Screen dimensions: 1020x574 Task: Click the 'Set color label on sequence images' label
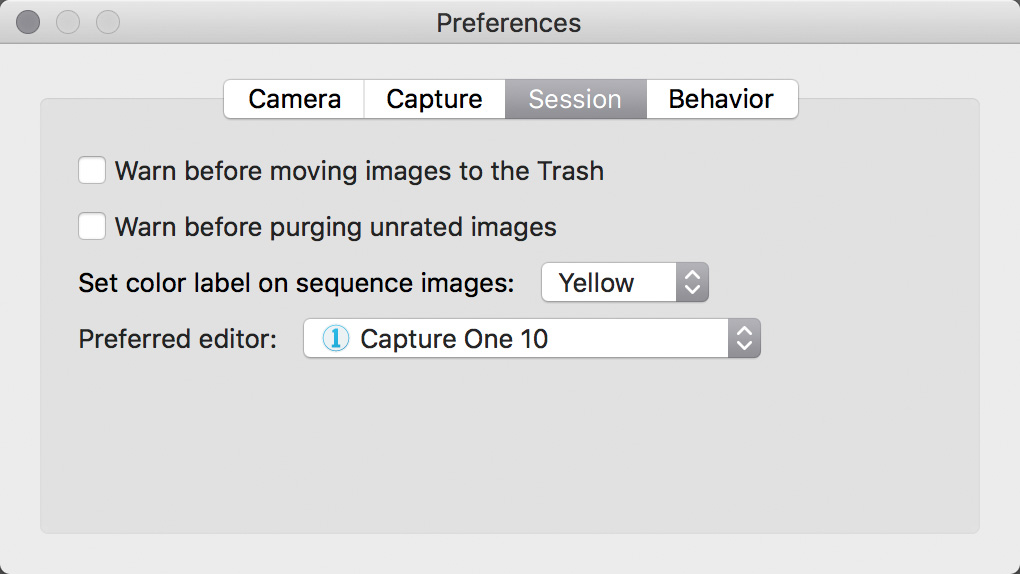pyautogui.click(x=296, y=283)
